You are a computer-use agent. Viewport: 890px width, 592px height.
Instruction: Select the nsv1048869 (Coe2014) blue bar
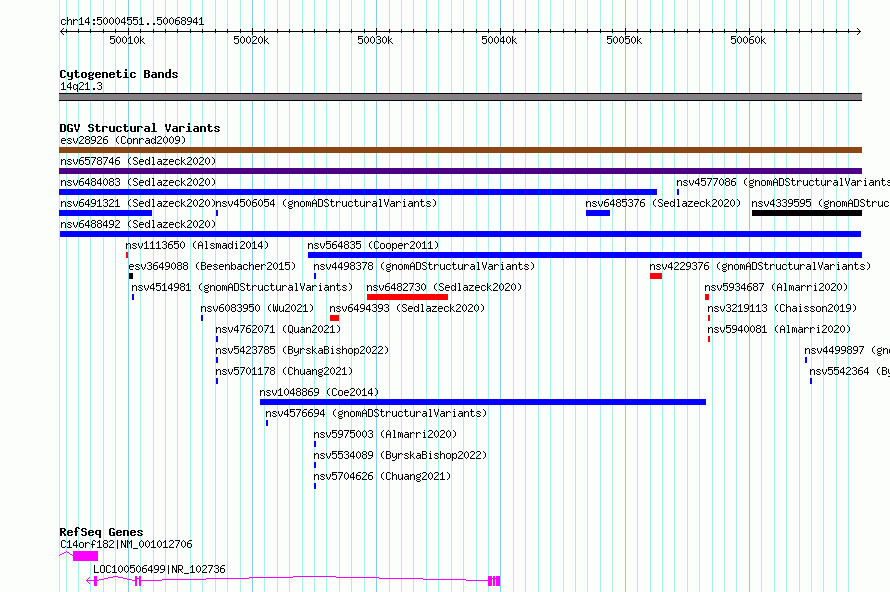(x=483, y=402)
